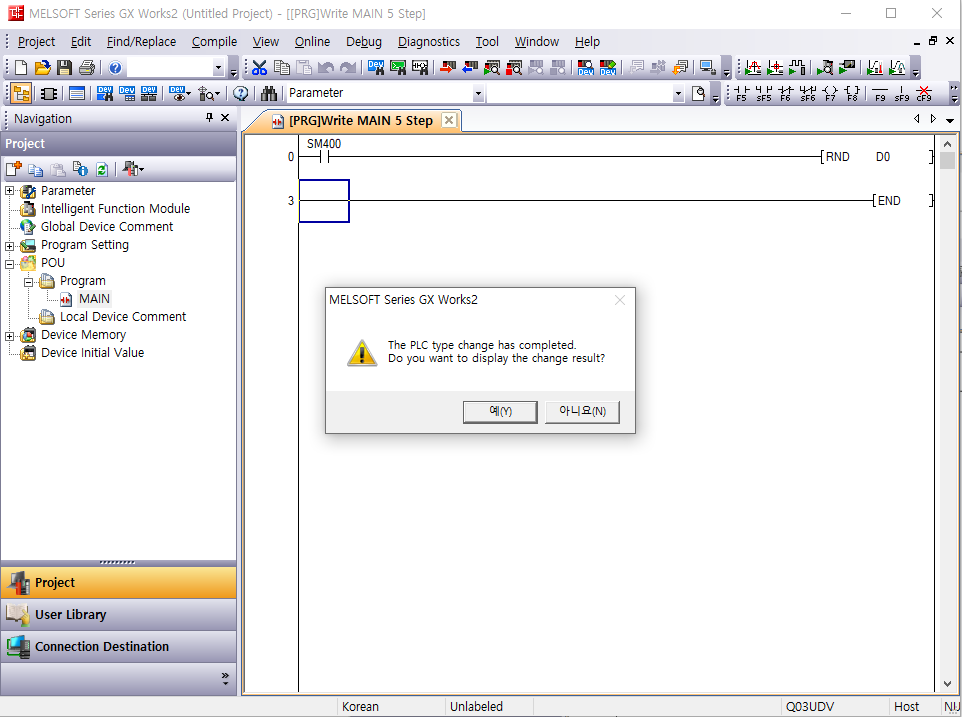Open the Project menu
Screen dimensions: 962x717
pos(36,42)
